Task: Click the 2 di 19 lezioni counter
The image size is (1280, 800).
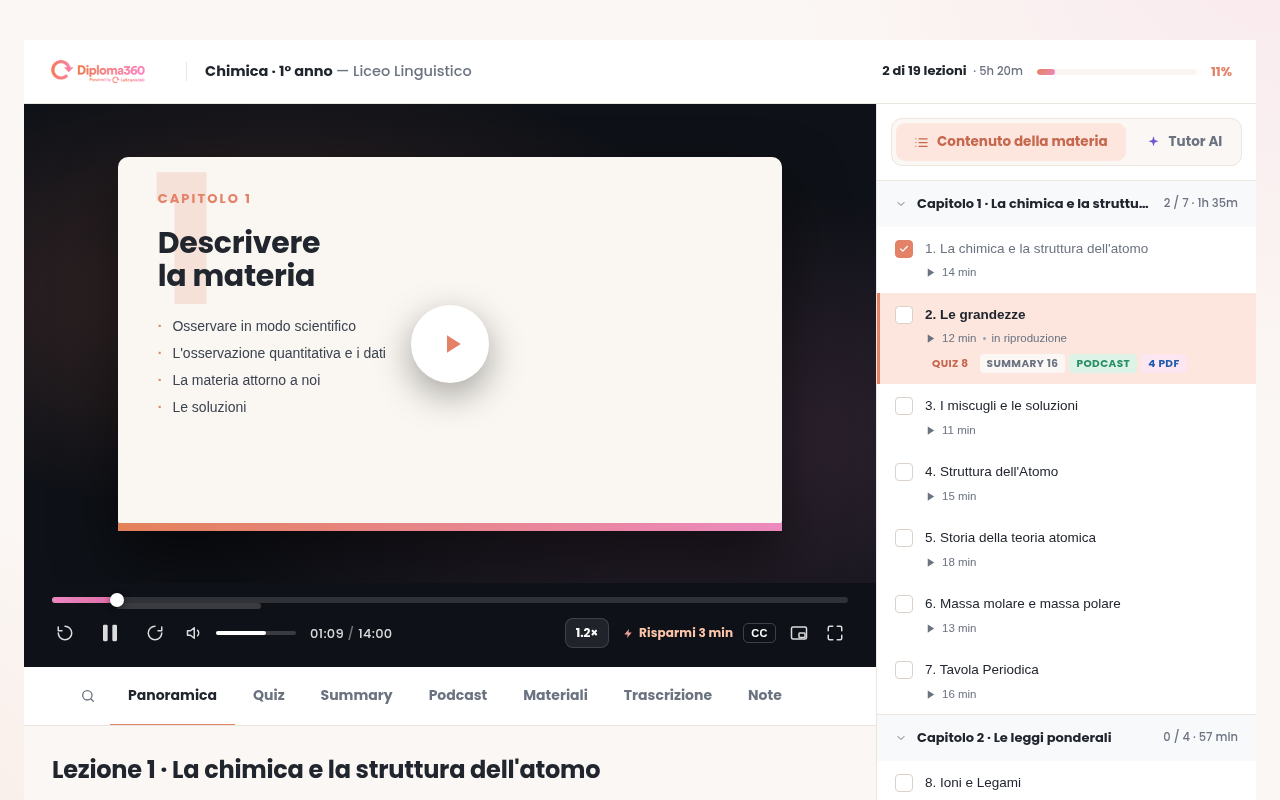Action: point(924,71)
